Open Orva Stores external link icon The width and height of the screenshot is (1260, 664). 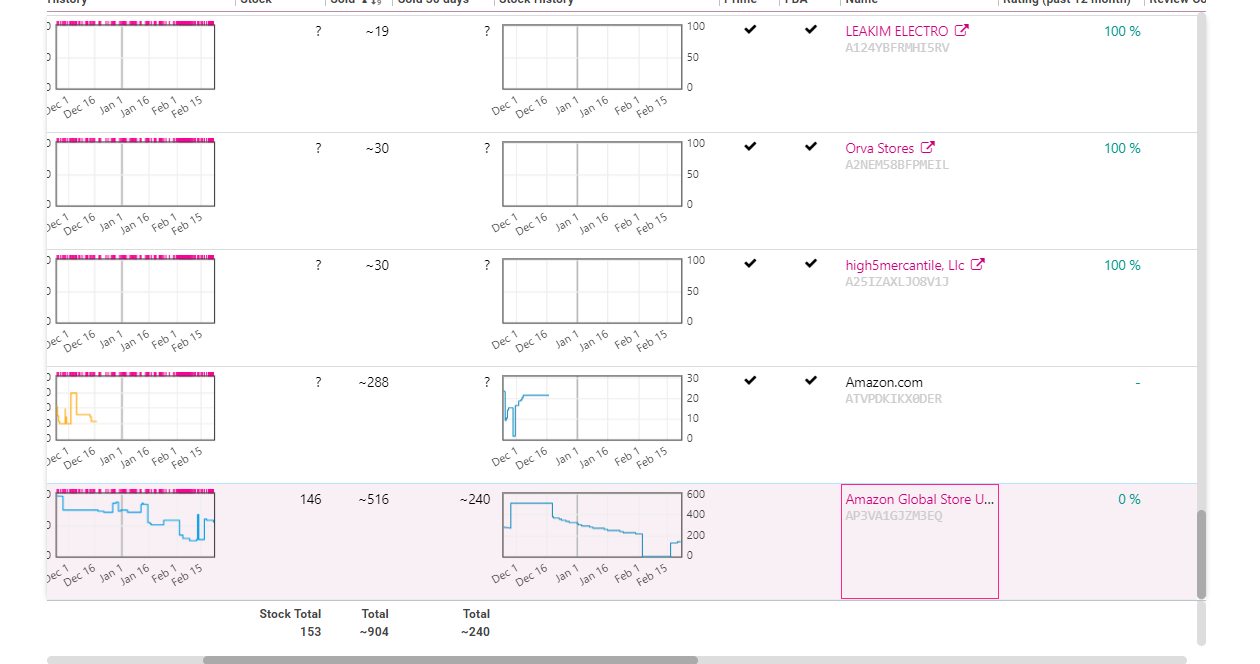(x=928, y=148)
